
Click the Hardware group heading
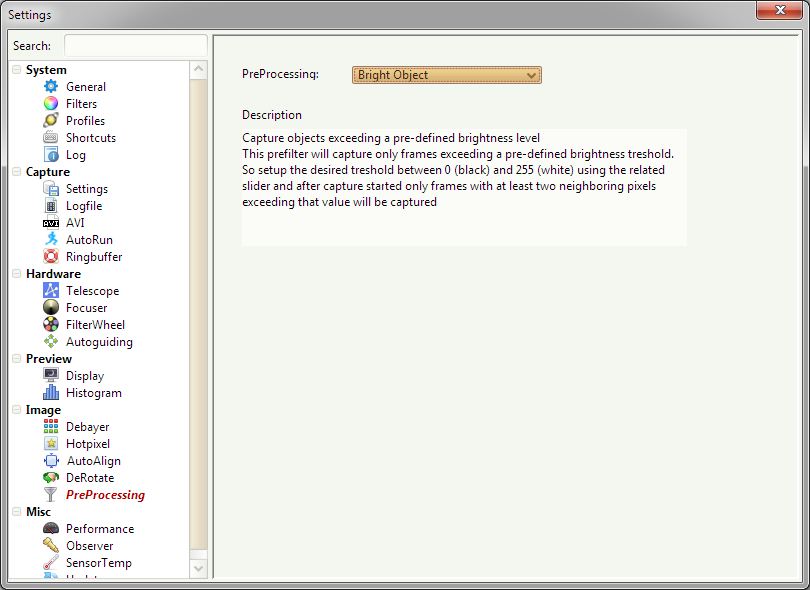[x=53, y=274]
